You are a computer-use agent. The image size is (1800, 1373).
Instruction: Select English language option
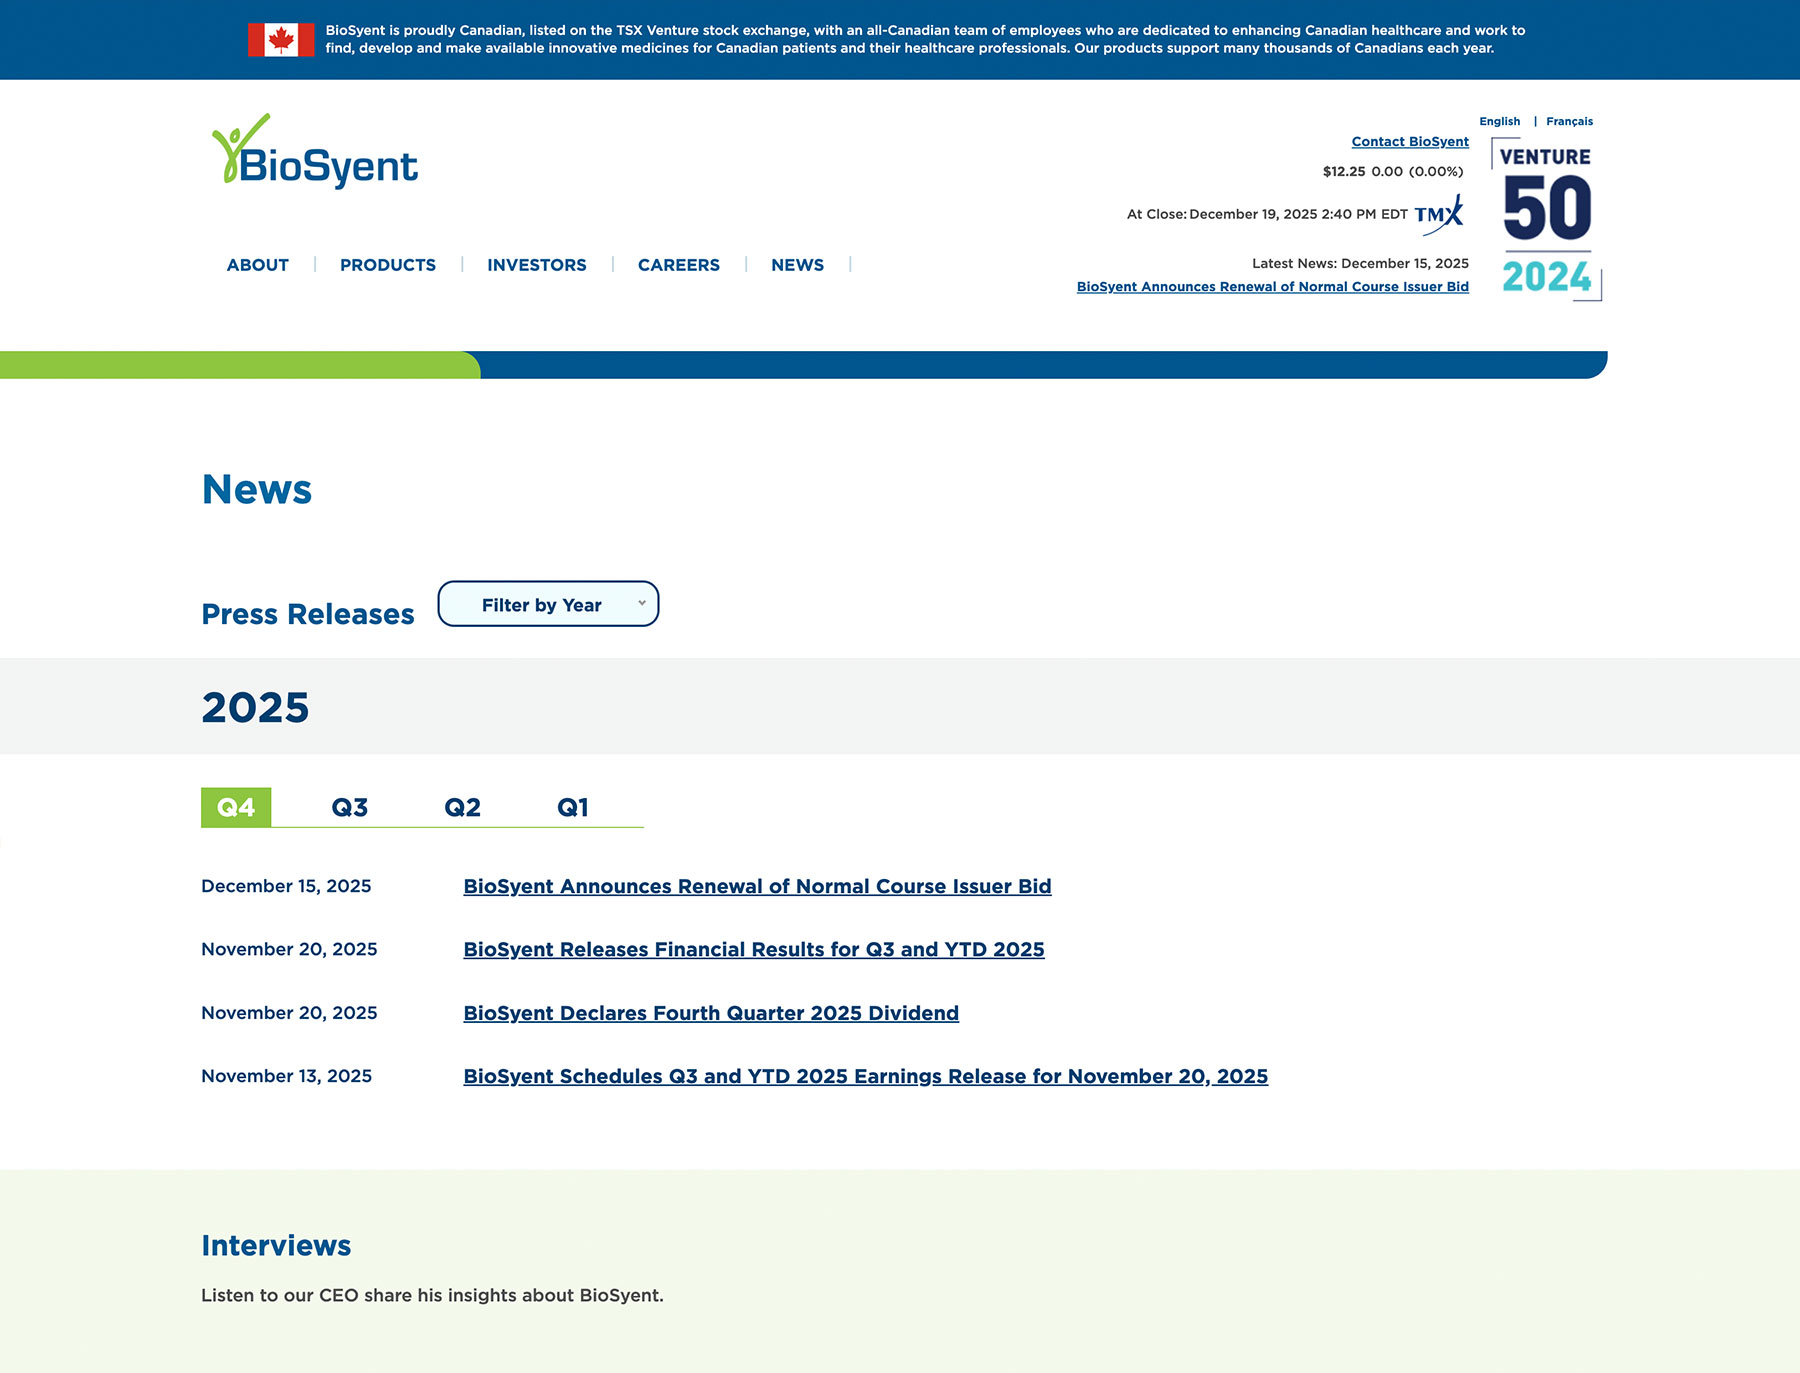pos(1499,121)
